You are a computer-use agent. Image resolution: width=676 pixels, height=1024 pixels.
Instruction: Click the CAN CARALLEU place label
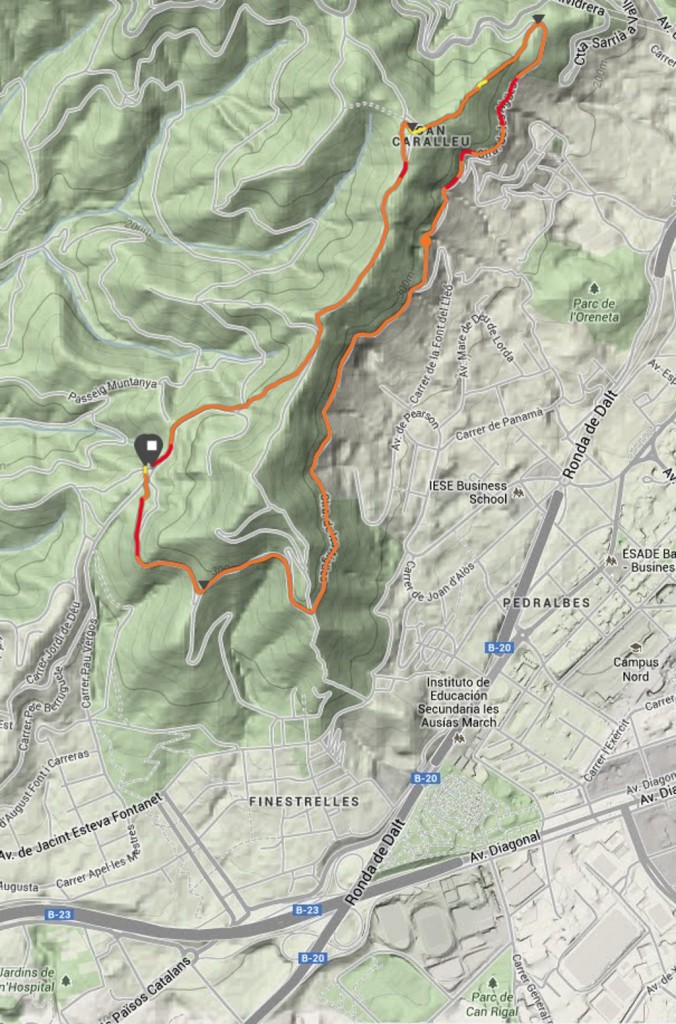(432, 136)
